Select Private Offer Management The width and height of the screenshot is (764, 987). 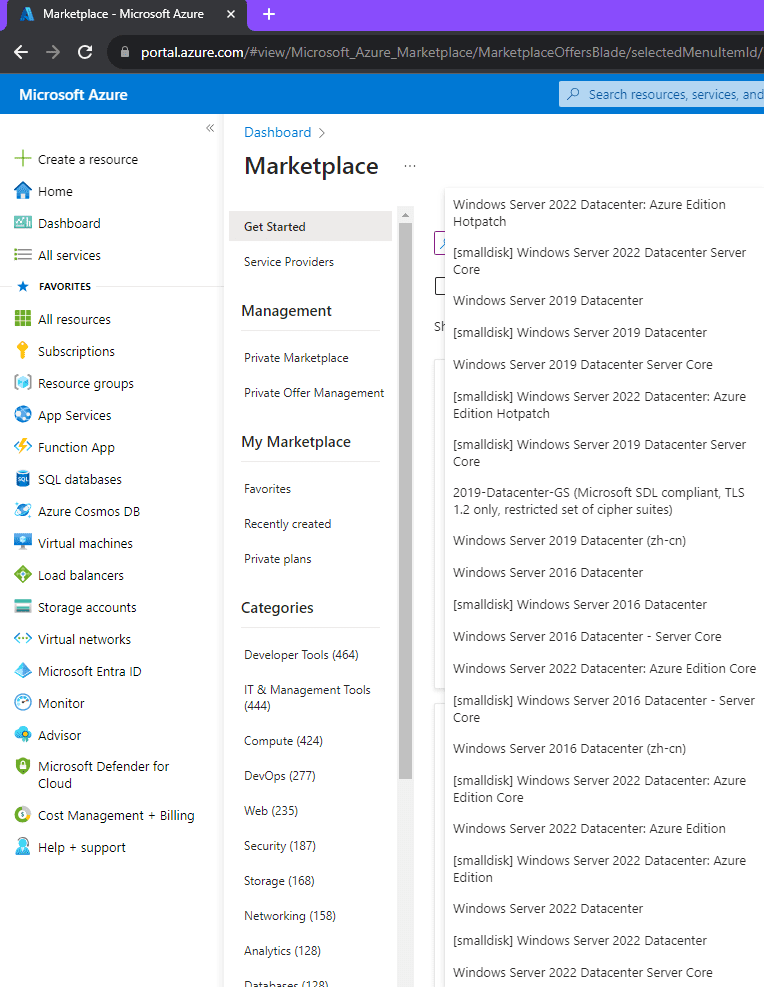tap(314, 393)
